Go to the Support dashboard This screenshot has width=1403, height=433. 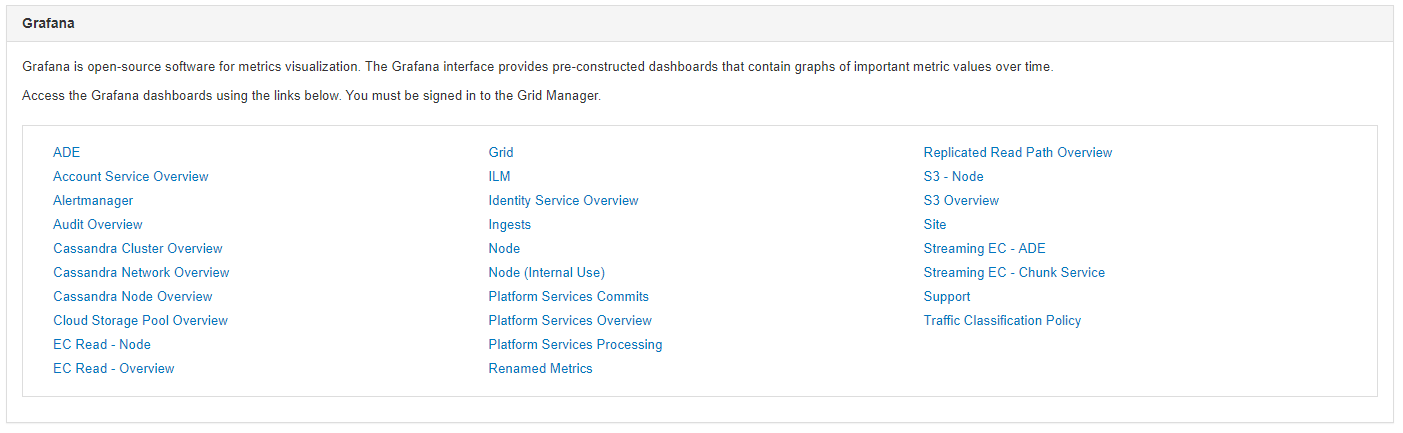[x=946, y=297]
